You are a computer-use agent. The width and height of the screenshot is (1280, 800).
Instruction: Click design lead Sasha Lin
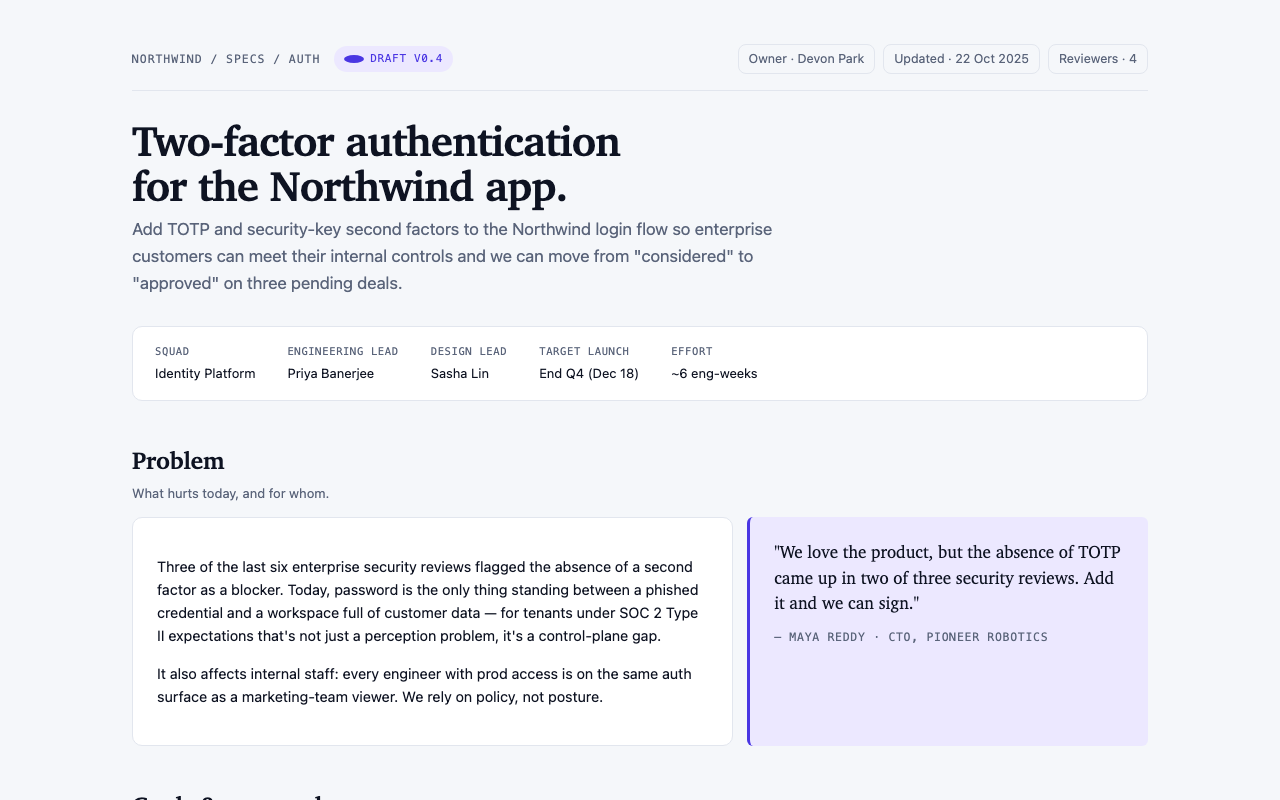(x=460, y=374)
